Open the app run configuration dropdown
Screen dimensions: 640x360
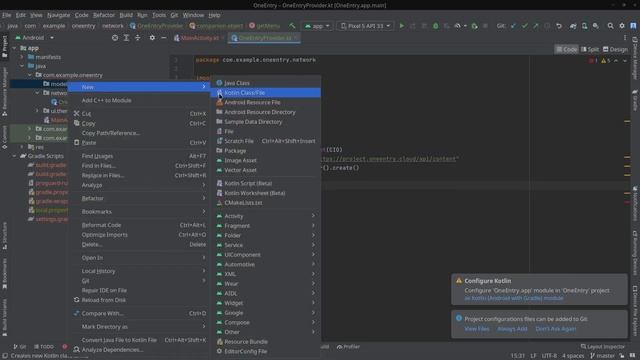pyautogui.click(x=317, y=26)
